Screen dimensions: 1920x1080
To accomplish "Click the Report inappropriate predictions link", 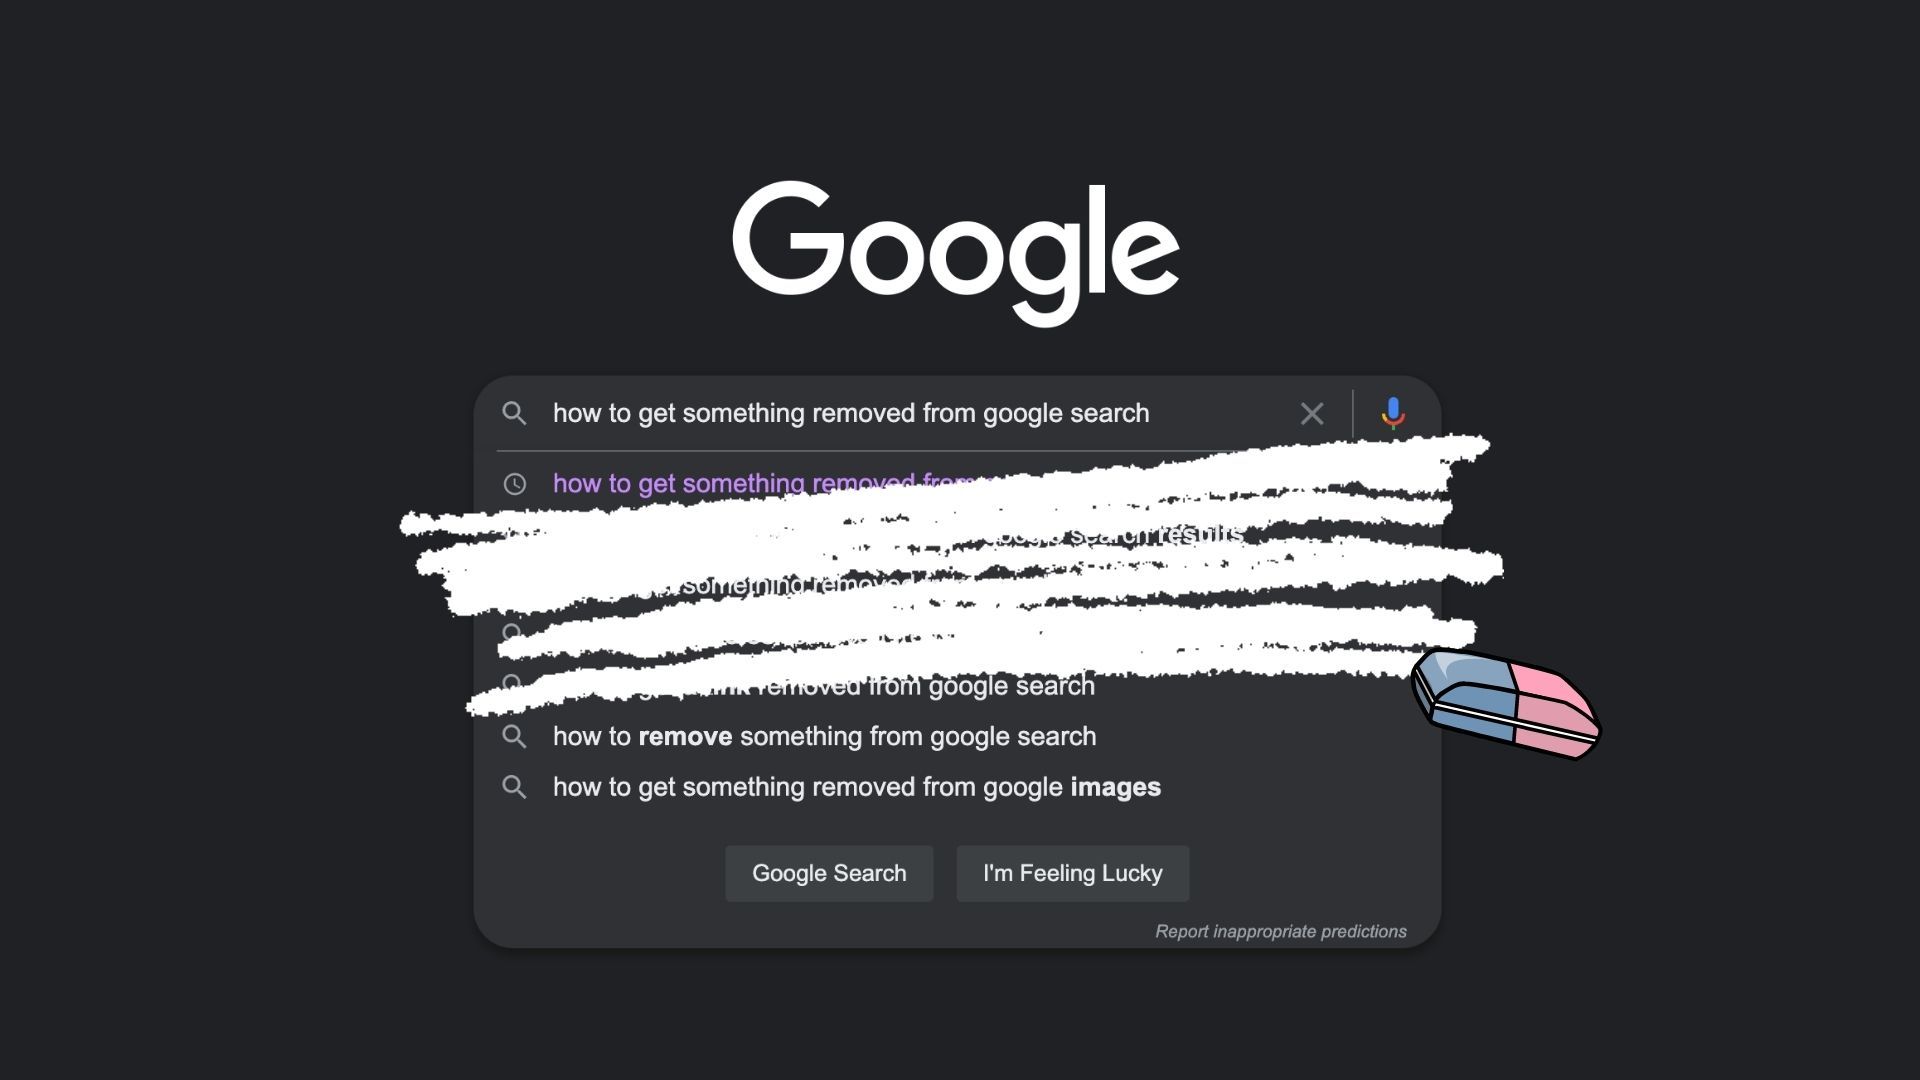I will tap(1279, 931).
